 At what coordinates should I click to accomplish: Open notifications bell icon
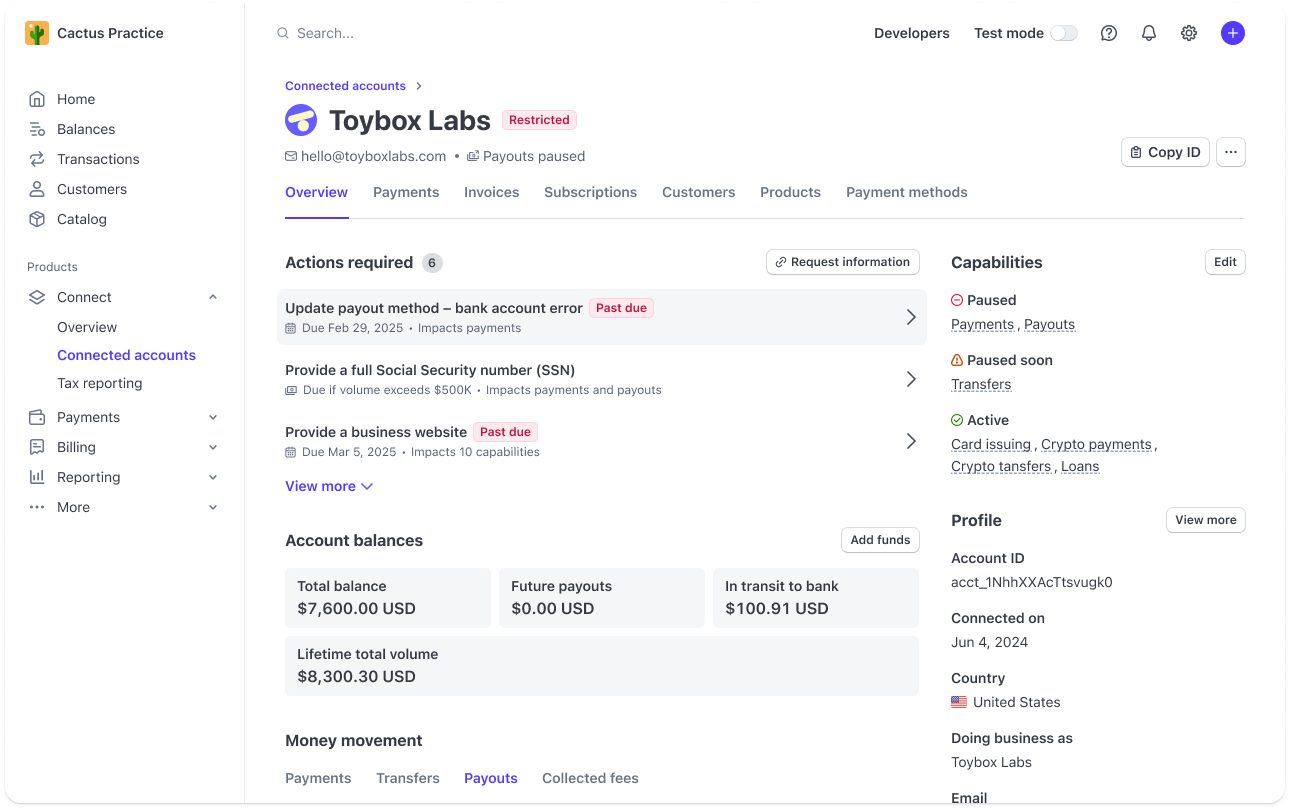point(1149,33)
